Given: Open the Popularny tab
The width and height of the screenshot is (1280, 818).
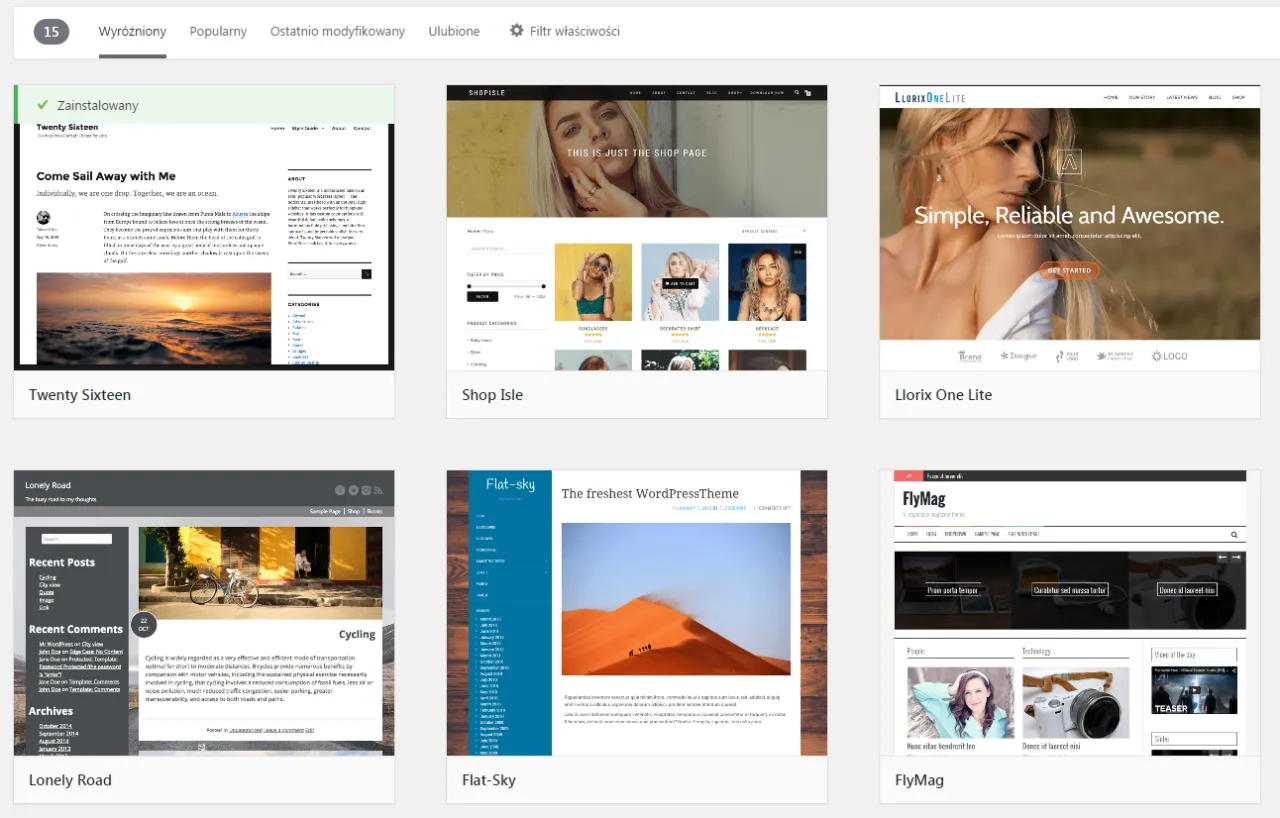Looking at the screenshot, I should [x=218, y=32].
